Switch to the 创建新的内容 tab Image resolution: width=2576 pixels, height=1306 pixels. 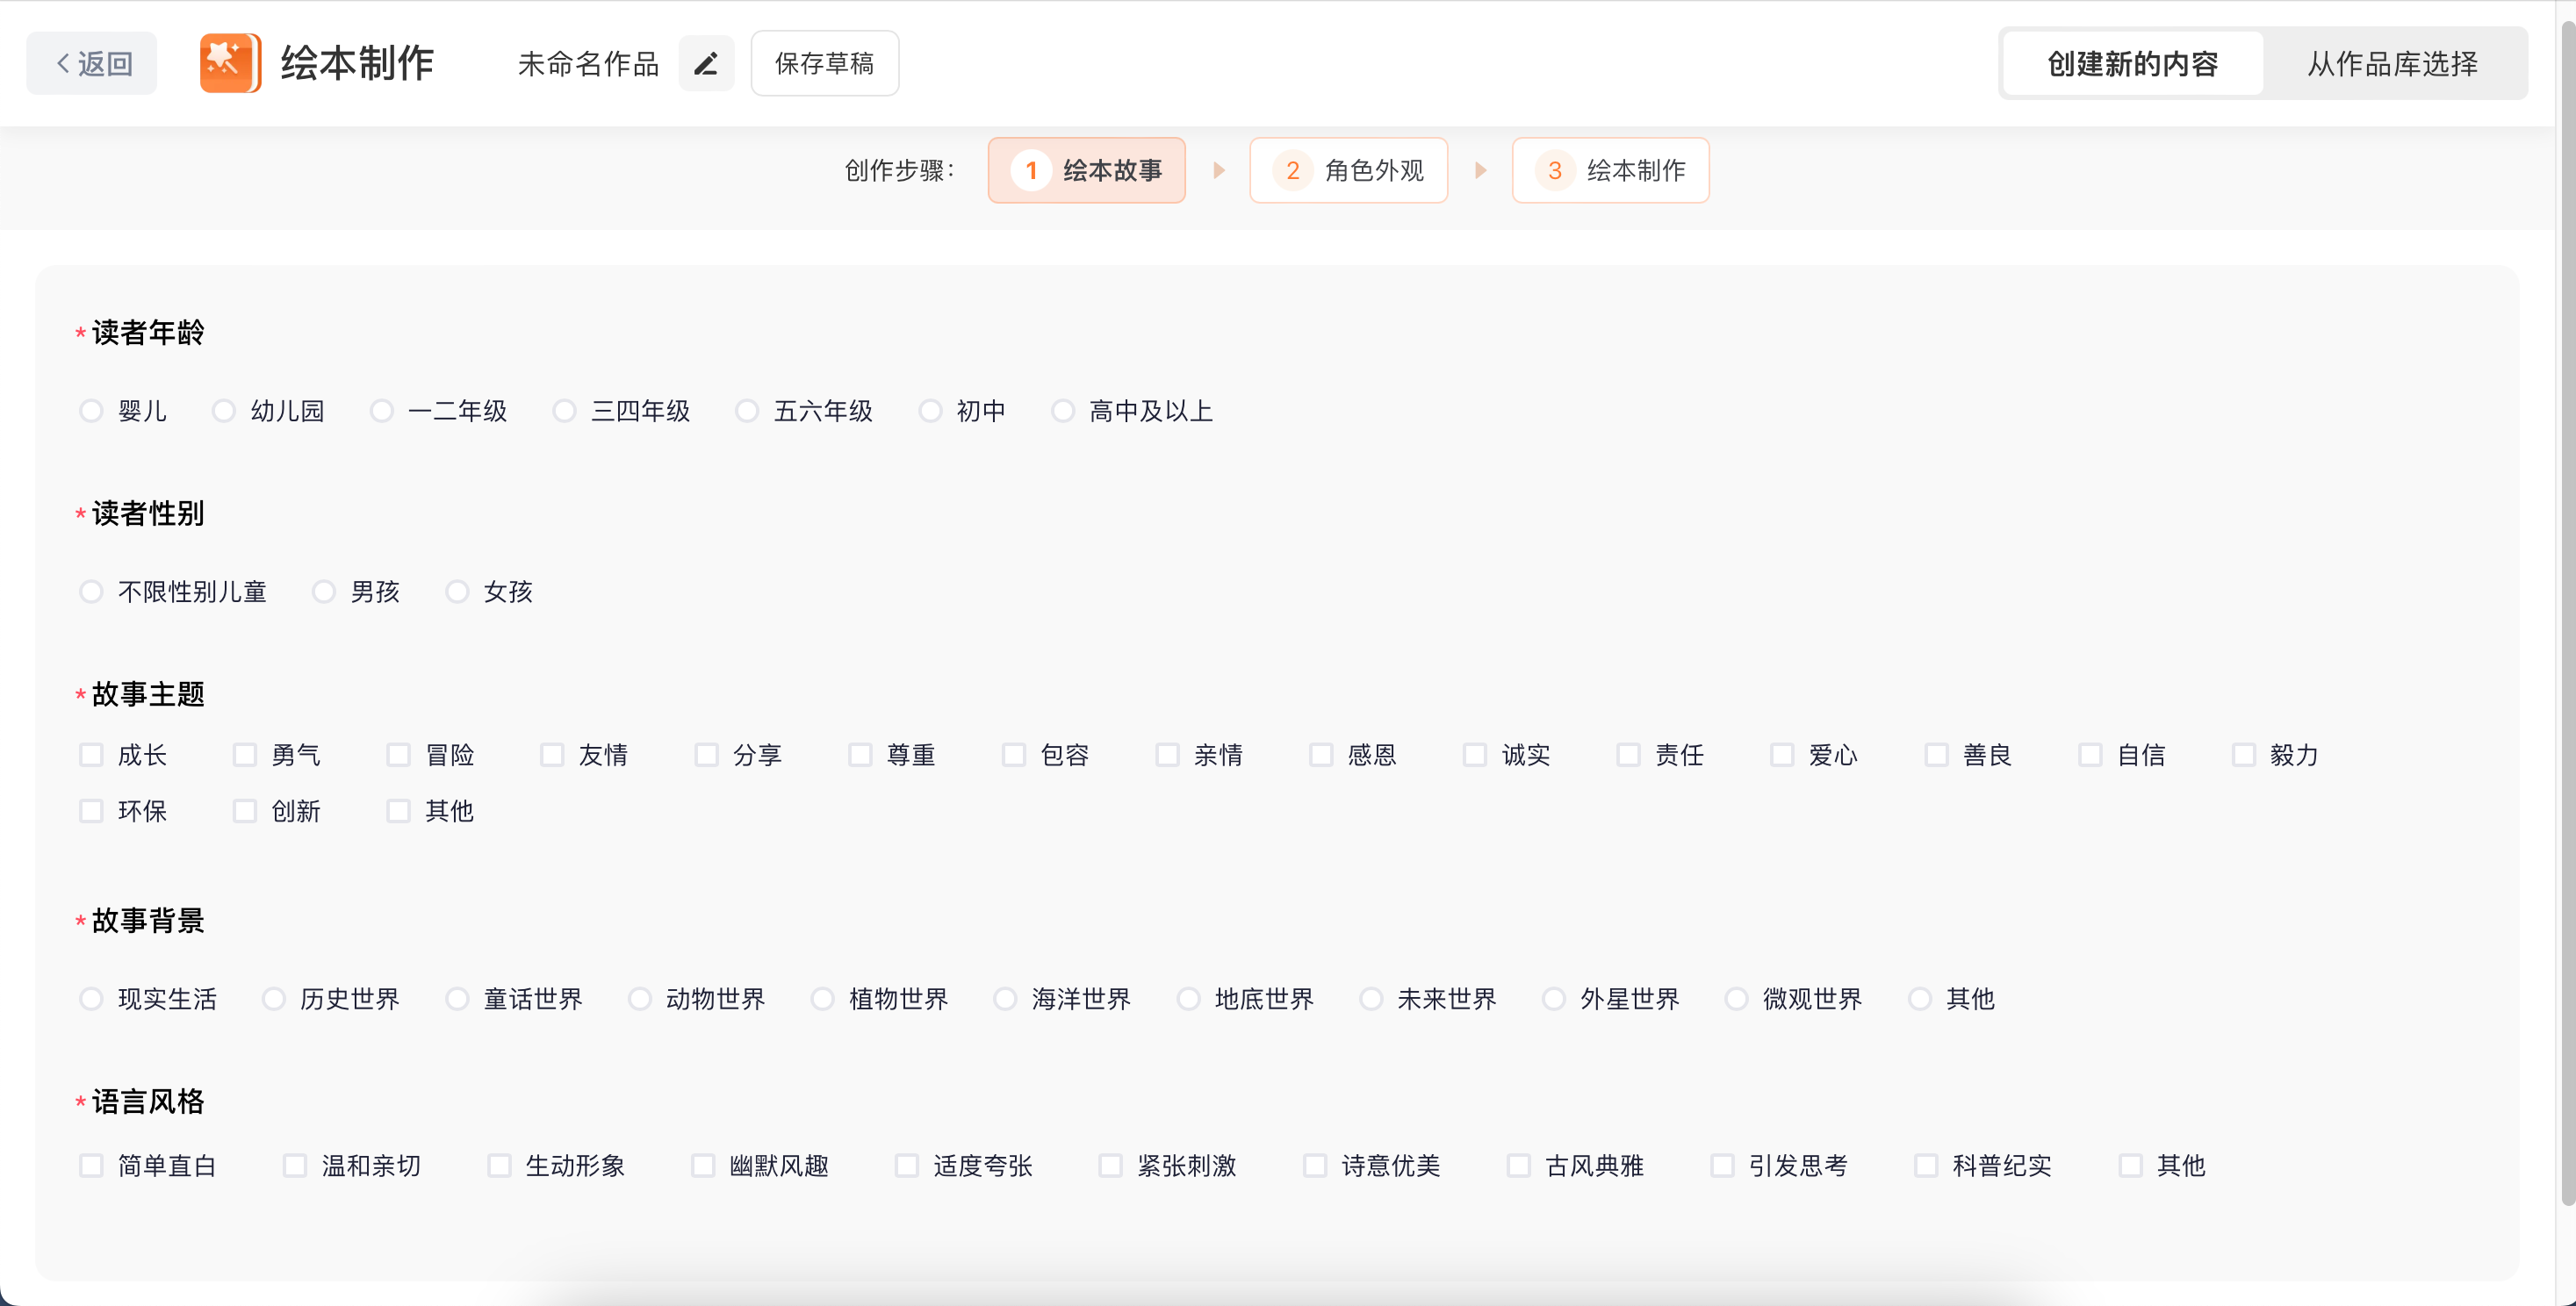[2132, 64]
